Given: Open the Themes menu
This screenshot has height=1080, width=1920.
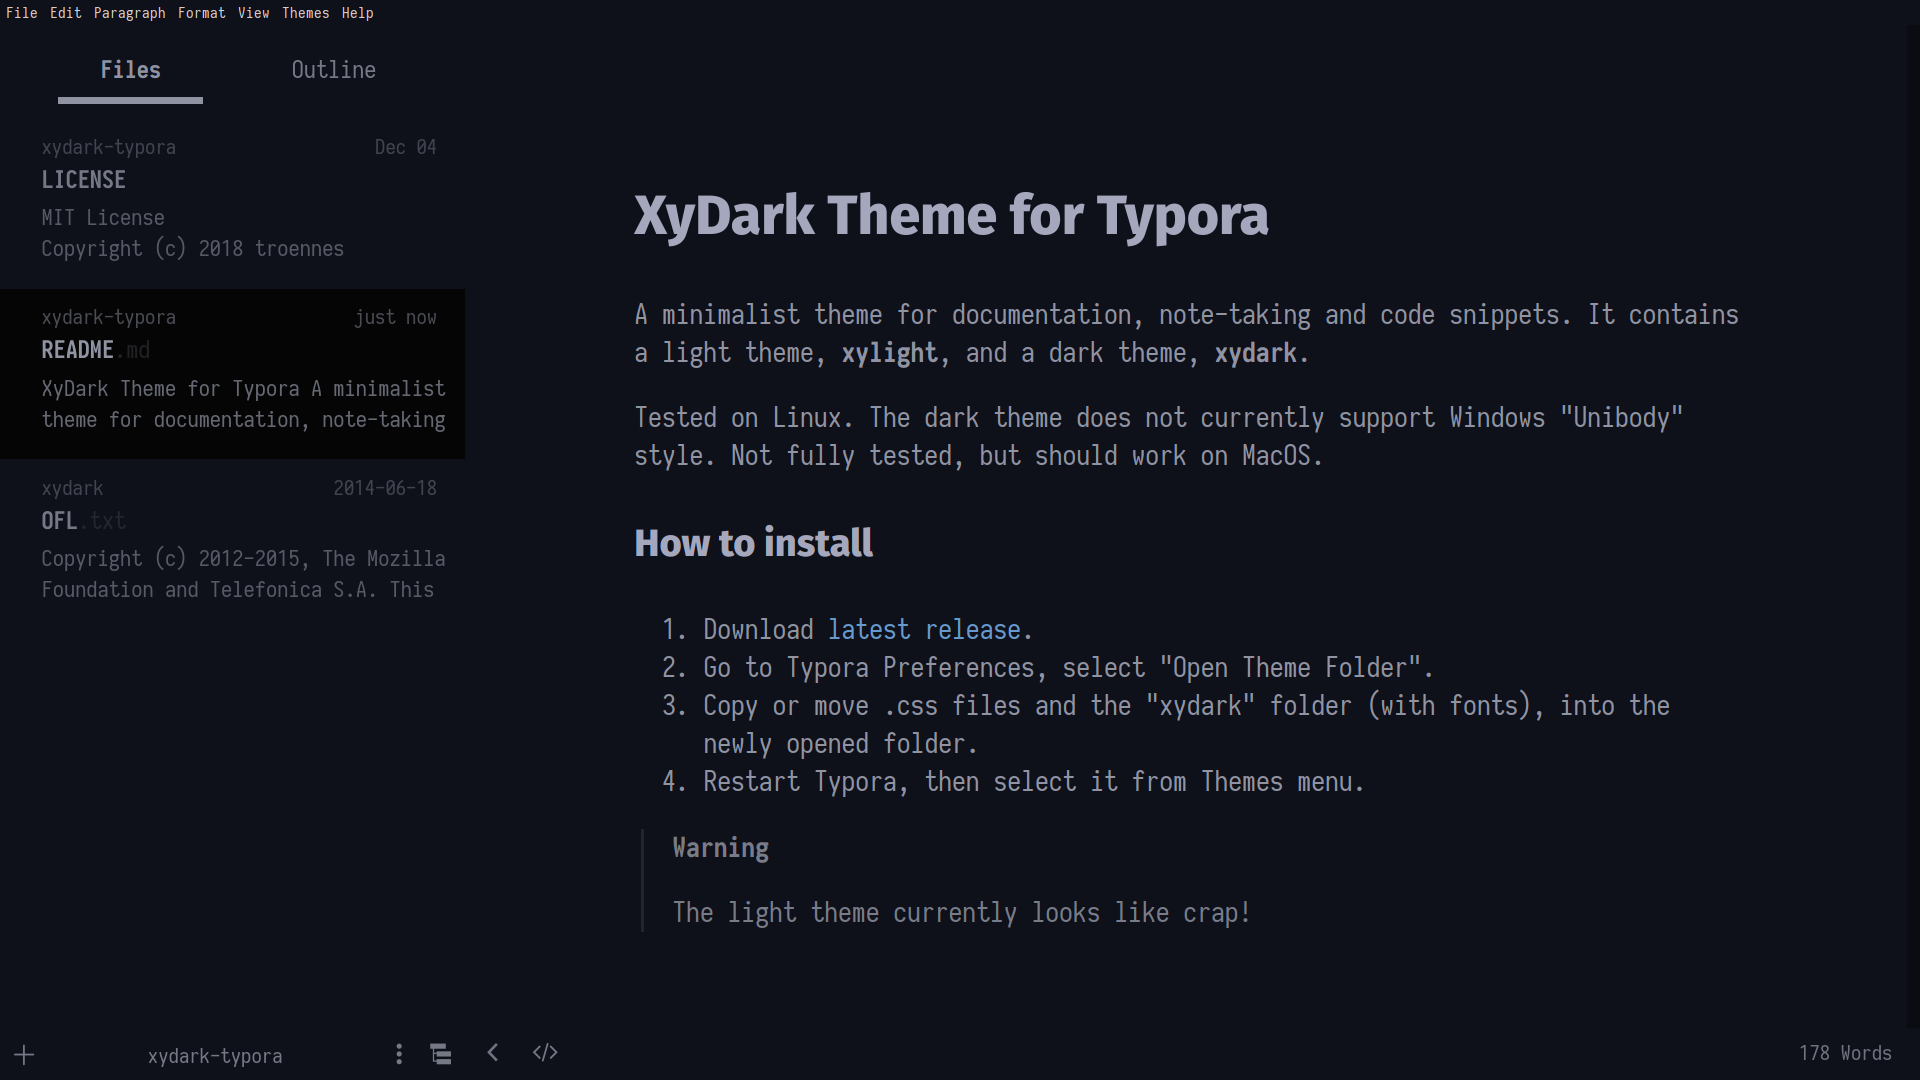Looking at the screenshot, I should pos(305,13).
